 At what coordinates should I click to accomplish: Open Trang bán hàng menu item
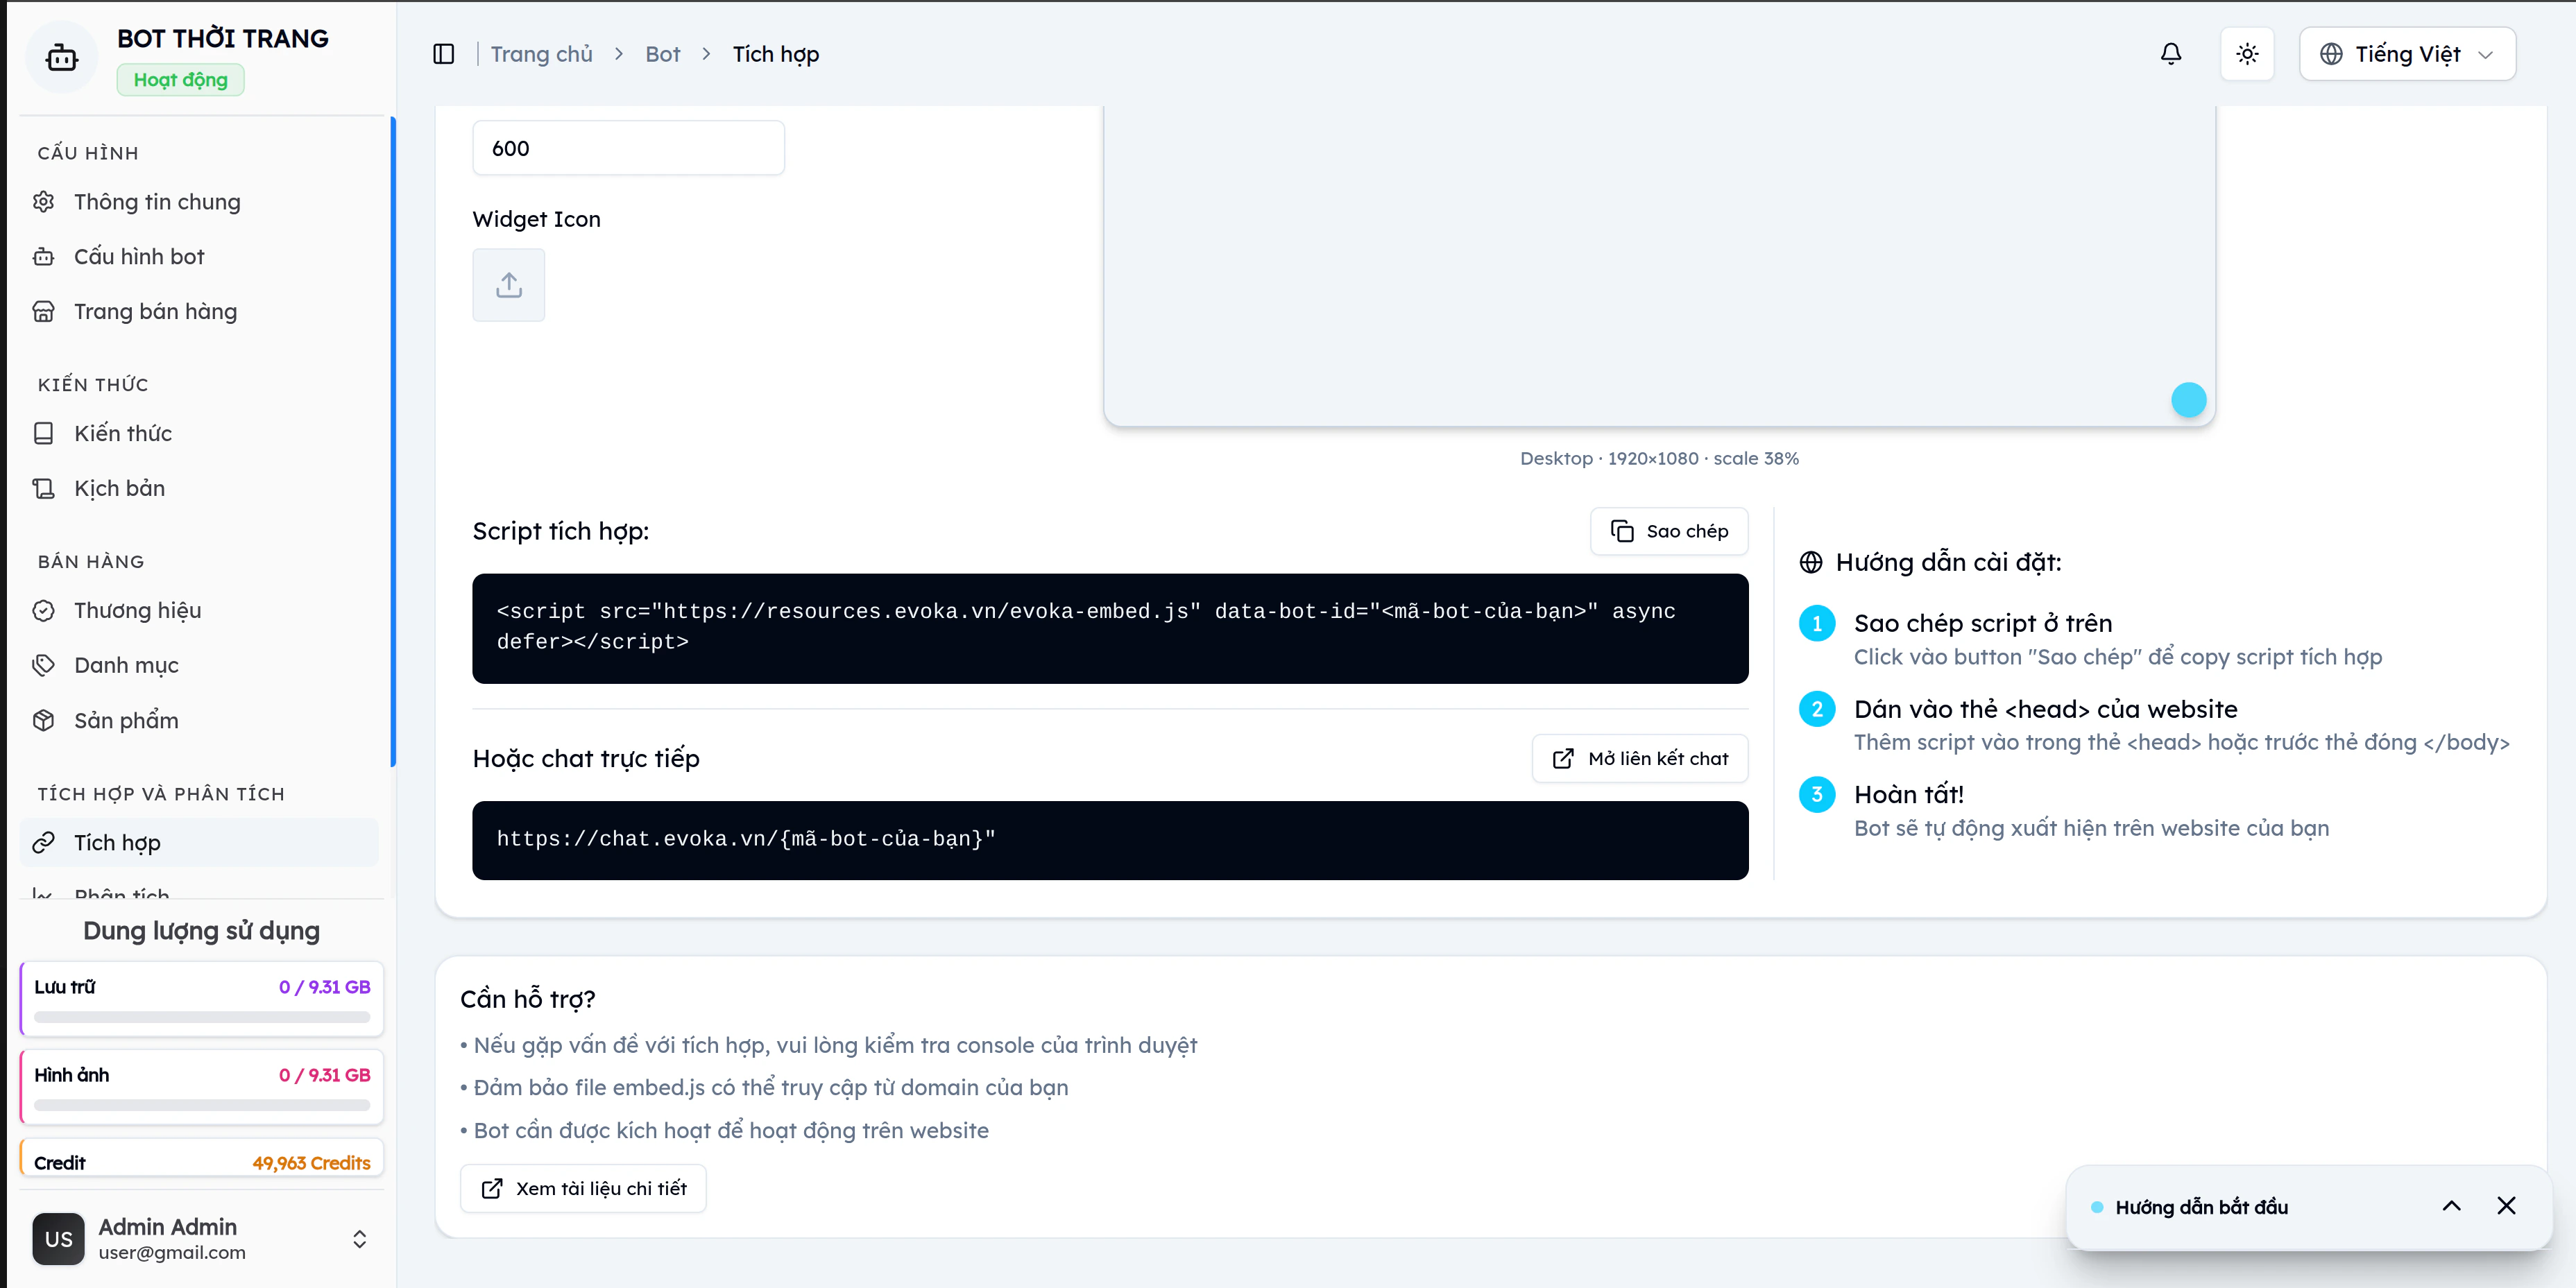pyautogui.click(x=199, y=312)
